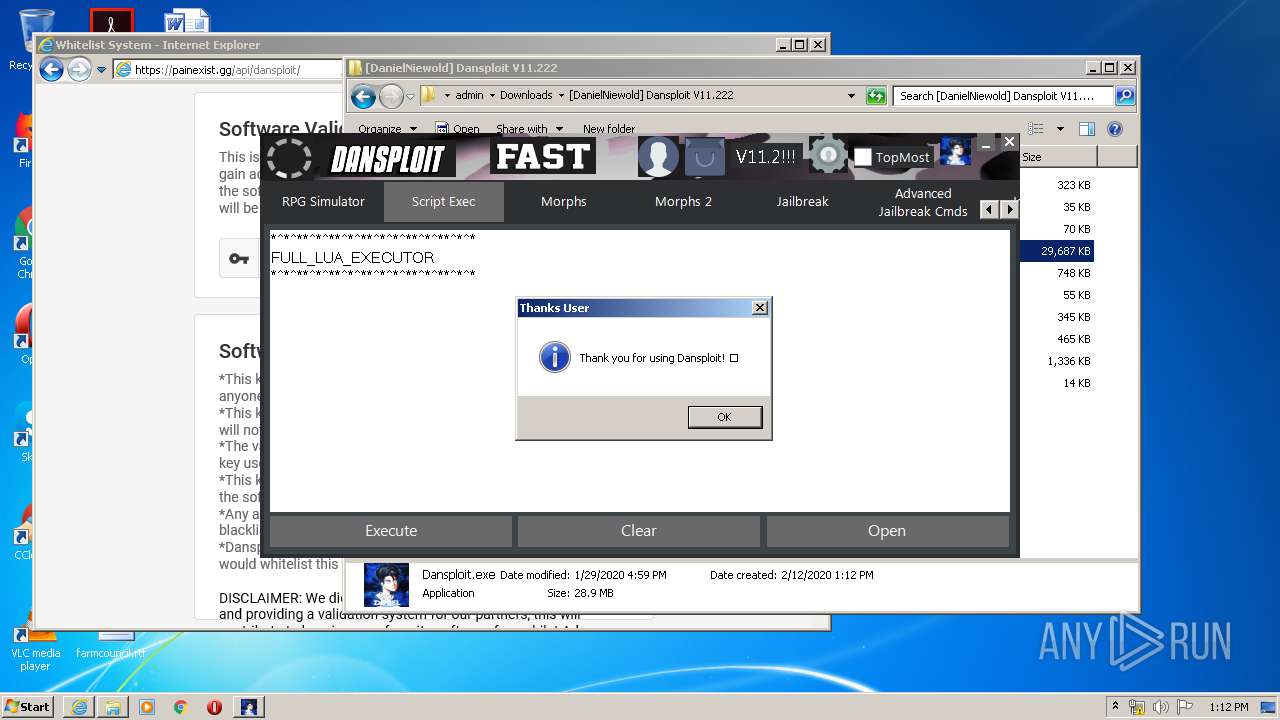
Task: Click the Size column header
Action: pos(1058,157)
